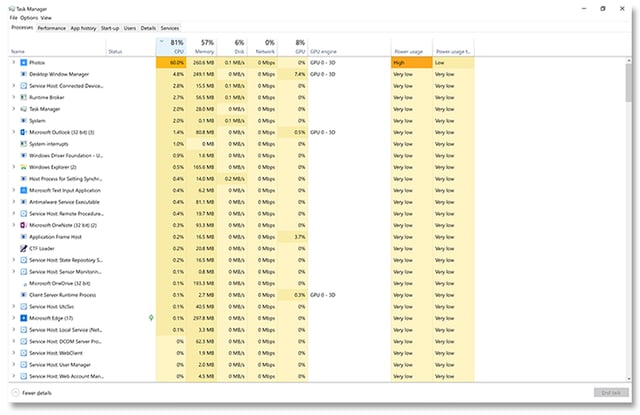640x415 pixels.
Task: Click the System interrupts icon
Action: point(24,144)
